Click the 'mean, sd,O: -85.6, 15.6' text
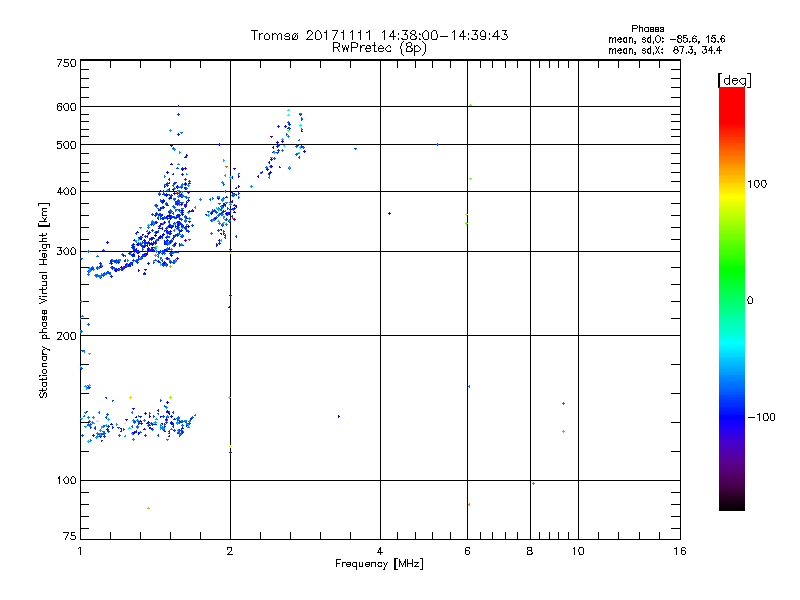The height and width of the screenshot is (600, 800). point(666,39)
